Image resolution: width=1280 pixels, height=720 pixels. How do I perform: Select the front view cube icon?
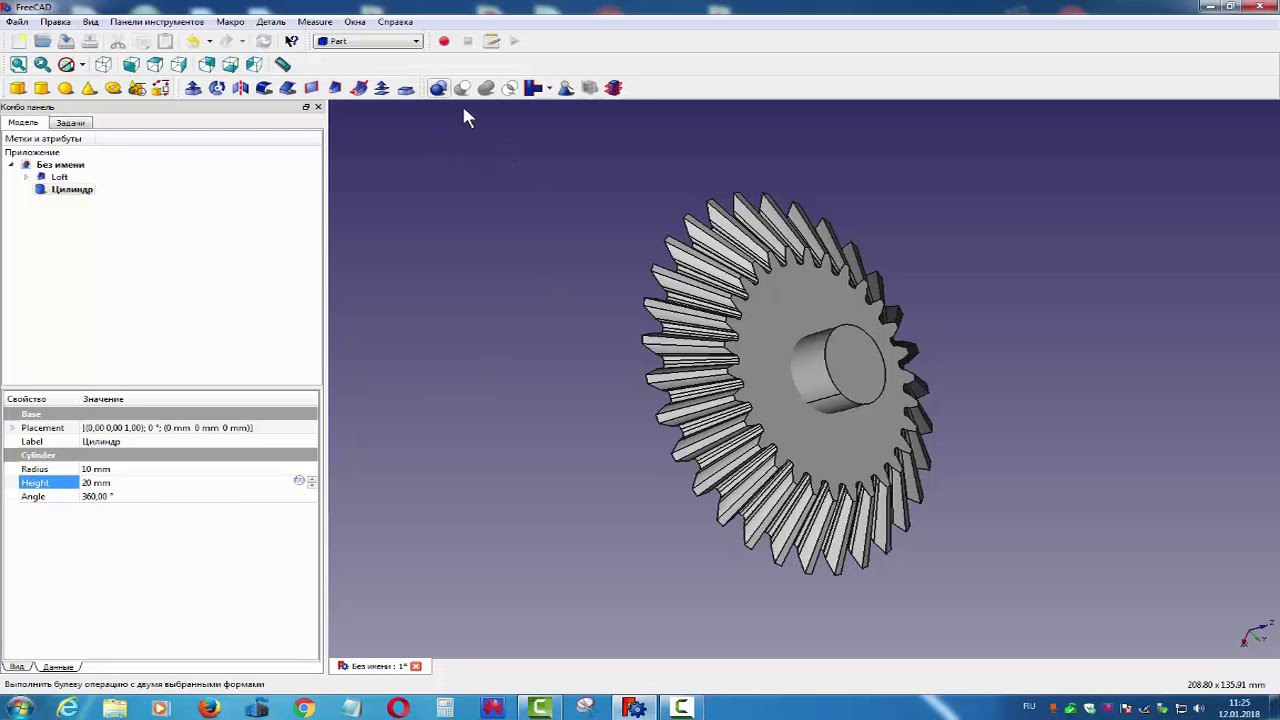pyautogui.click(x=131, y=64)
